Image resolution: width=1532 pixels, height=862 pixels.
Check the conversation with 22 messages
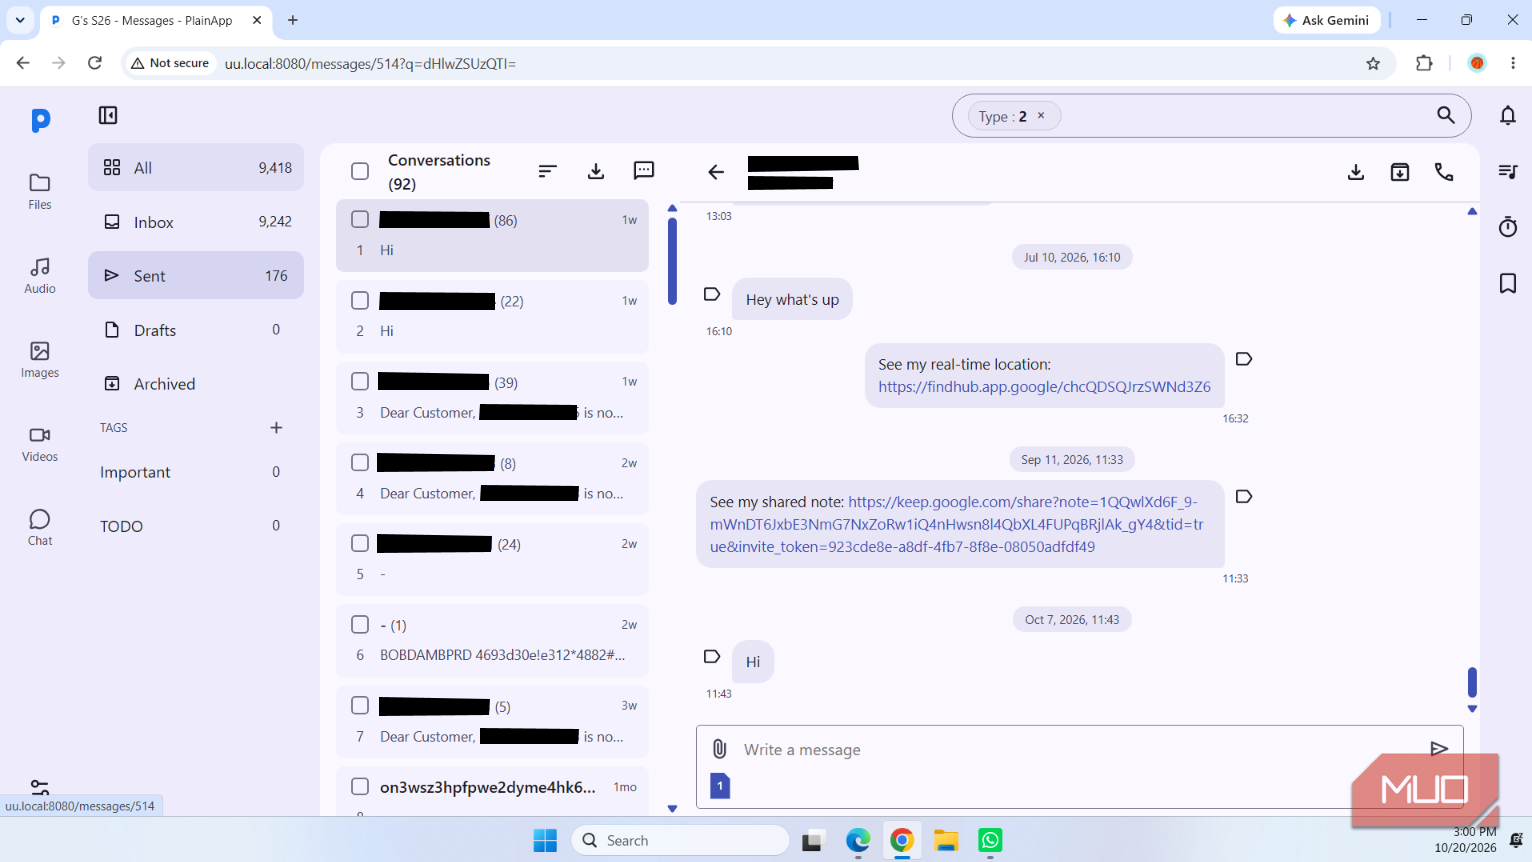[360, 300]
